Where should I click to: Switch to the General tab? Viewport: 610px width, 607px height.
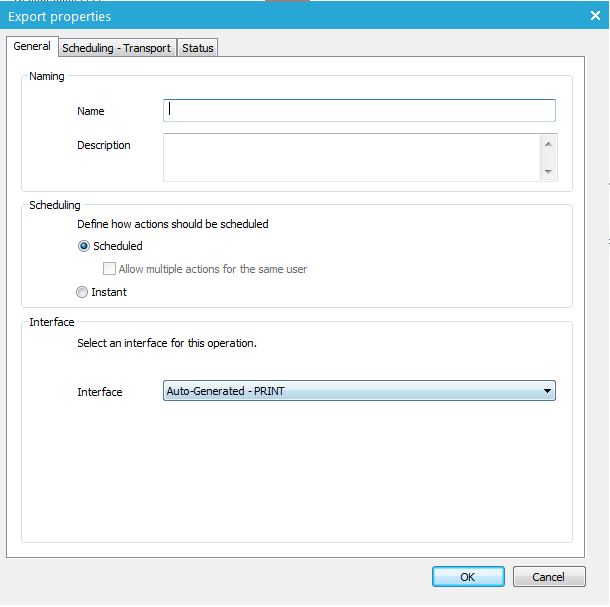click(x=32, y=47)
